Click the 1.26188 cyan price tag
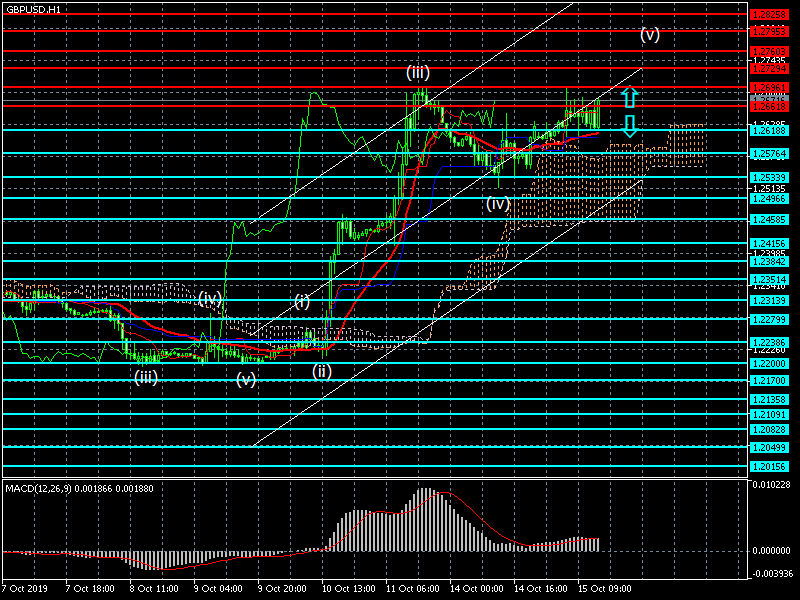 pyautogui.click(x=769, y=131)
